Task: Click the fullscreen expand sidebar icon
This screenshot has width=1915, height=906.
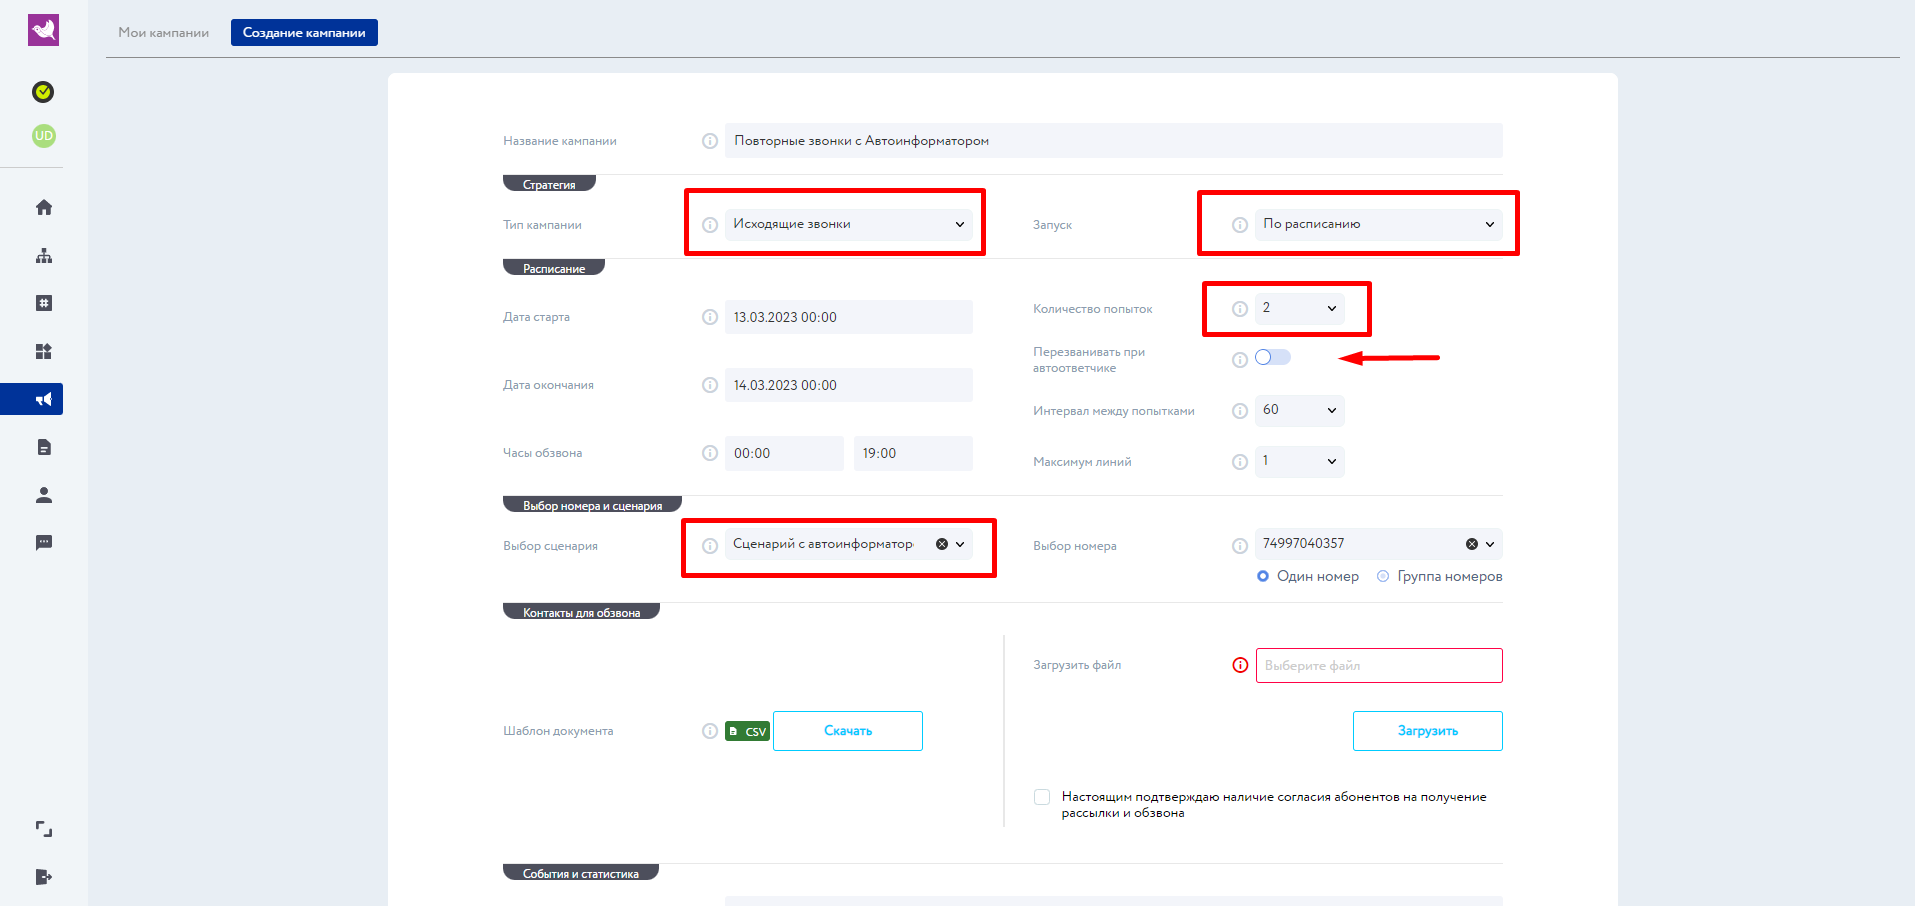Action: click(44, 829)
